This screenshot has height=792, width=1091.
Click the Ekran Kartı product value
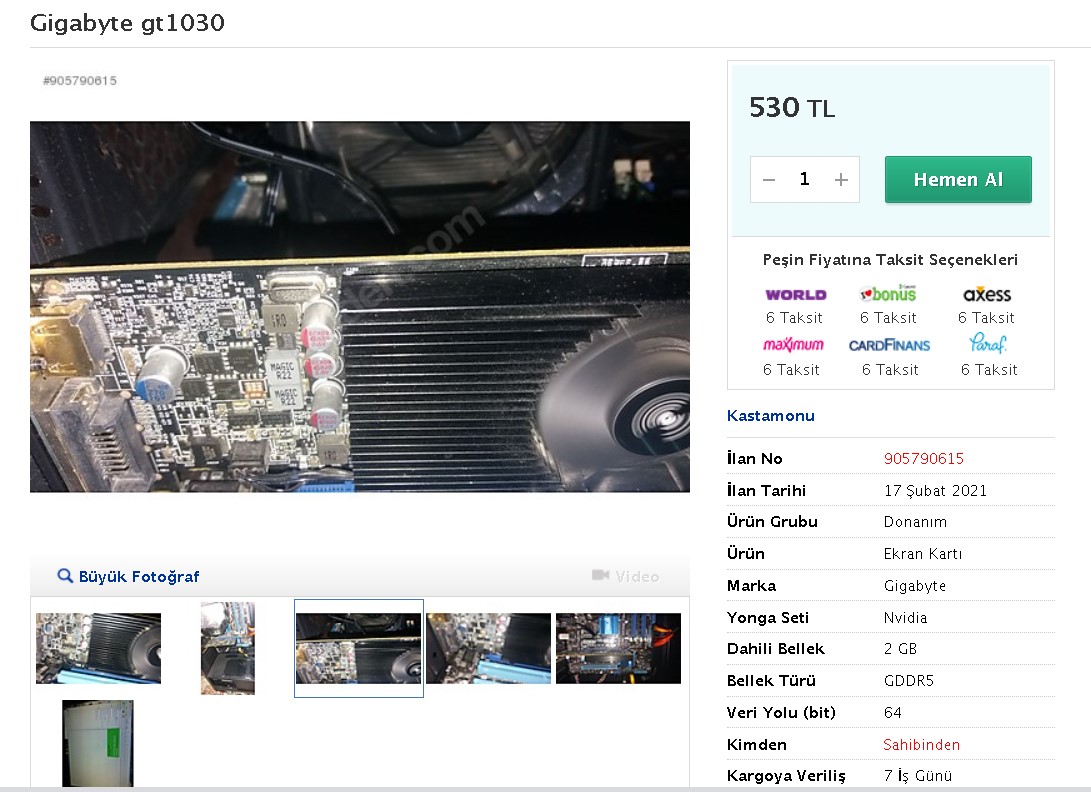(x=923, y=554)
